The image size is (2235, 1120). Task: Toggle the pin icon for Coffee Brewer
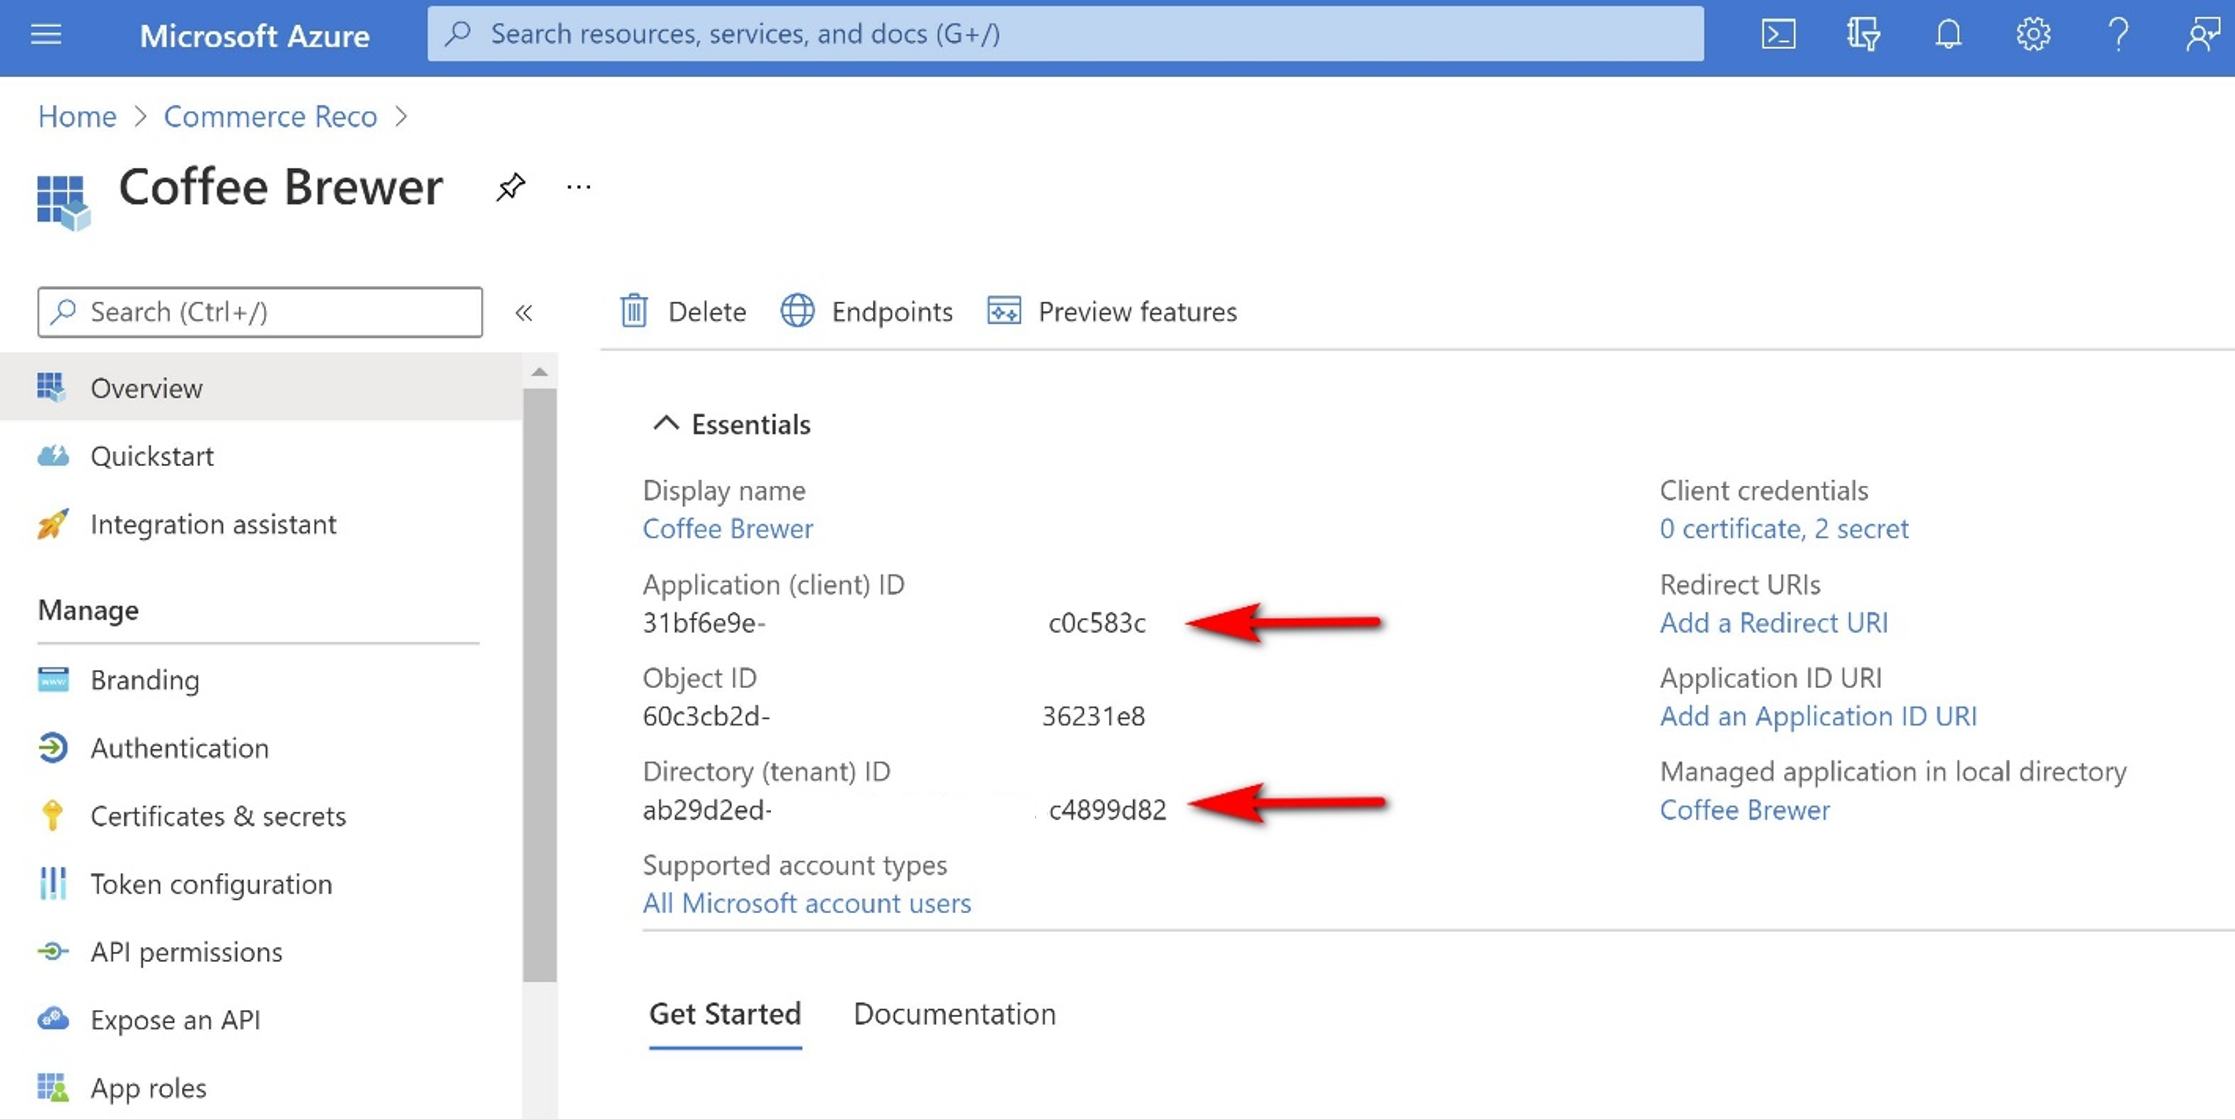(x=510, y=187)
